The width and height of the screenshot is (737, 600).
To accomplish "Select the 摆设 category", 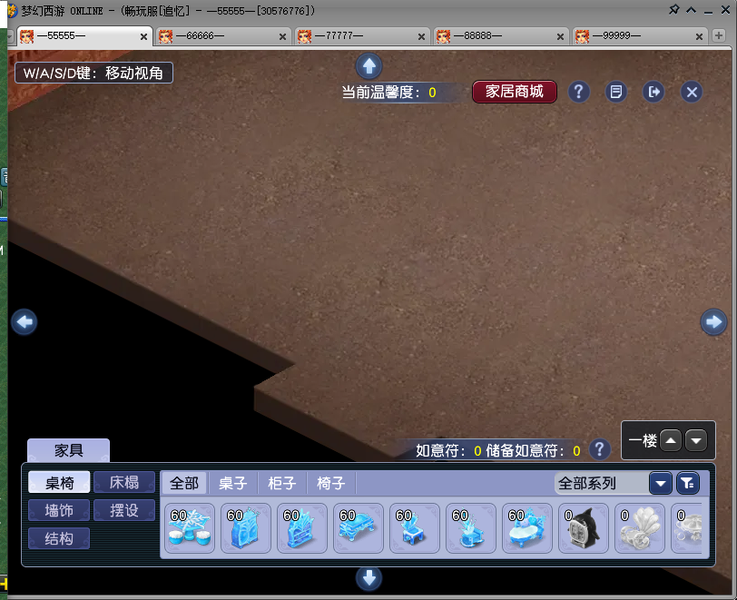I will point(124,510).
